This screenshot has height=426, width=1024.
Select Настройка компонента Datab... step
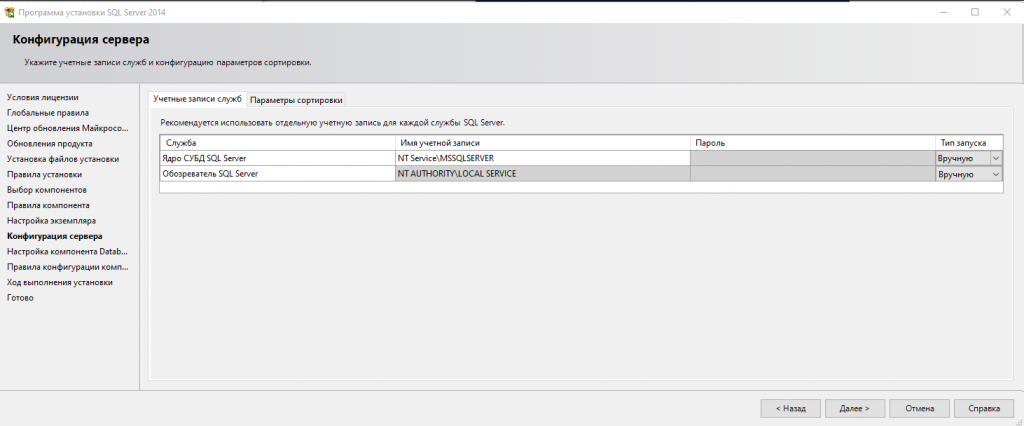tap(68, 252)
